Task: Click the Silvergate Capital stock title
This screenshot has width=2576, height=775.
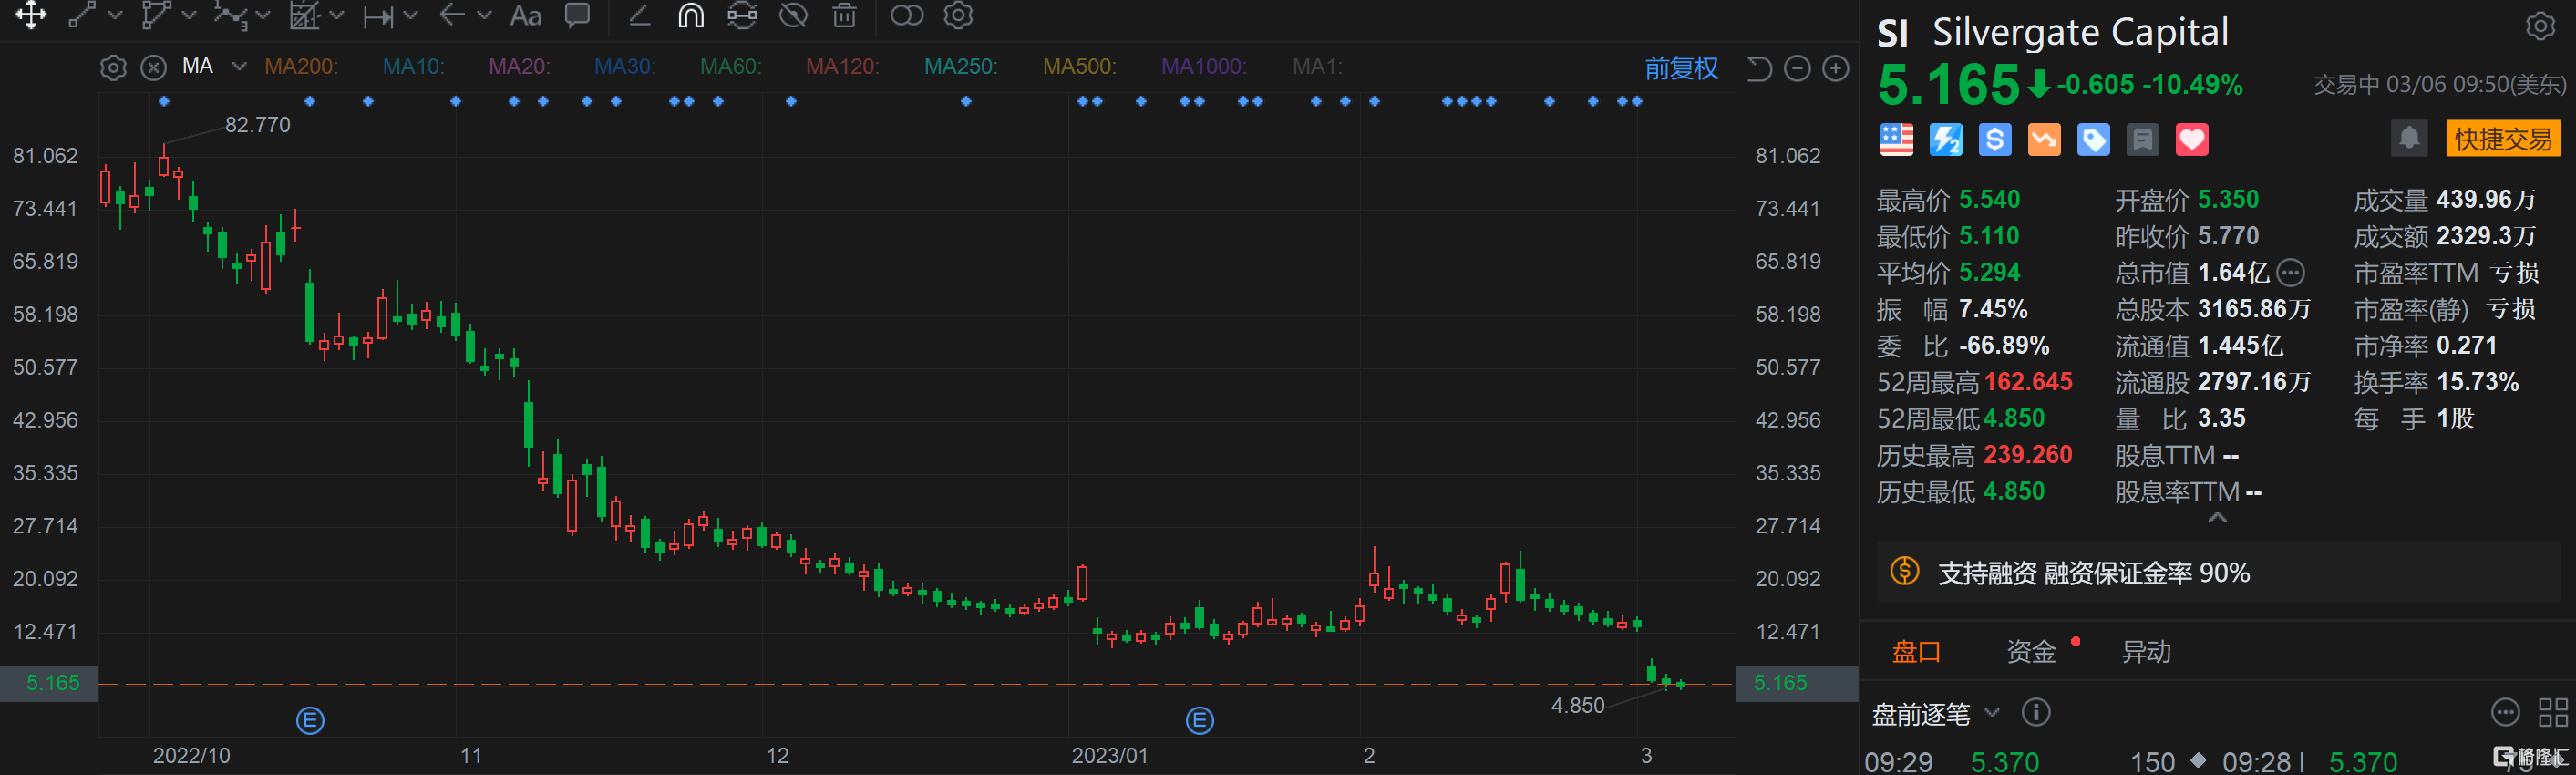Action: pos(2080,32)
